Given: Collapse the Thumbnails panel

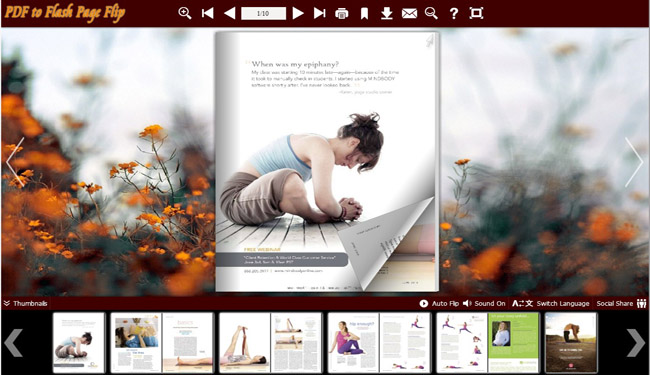Looking at the screenshot, I should (x=25, y=303).
